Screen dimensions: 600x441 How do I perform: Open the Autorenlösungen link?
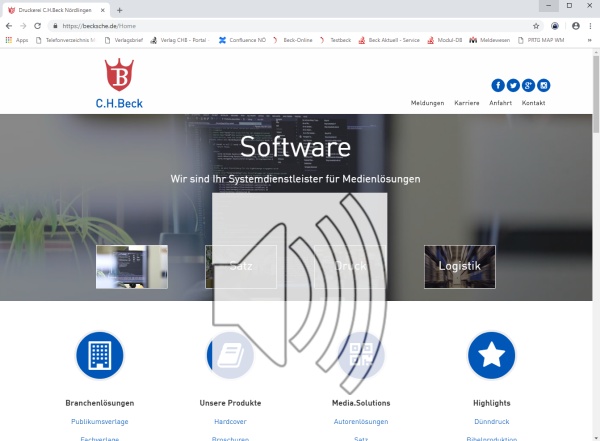pyautogui.click(x=361, y=421)
